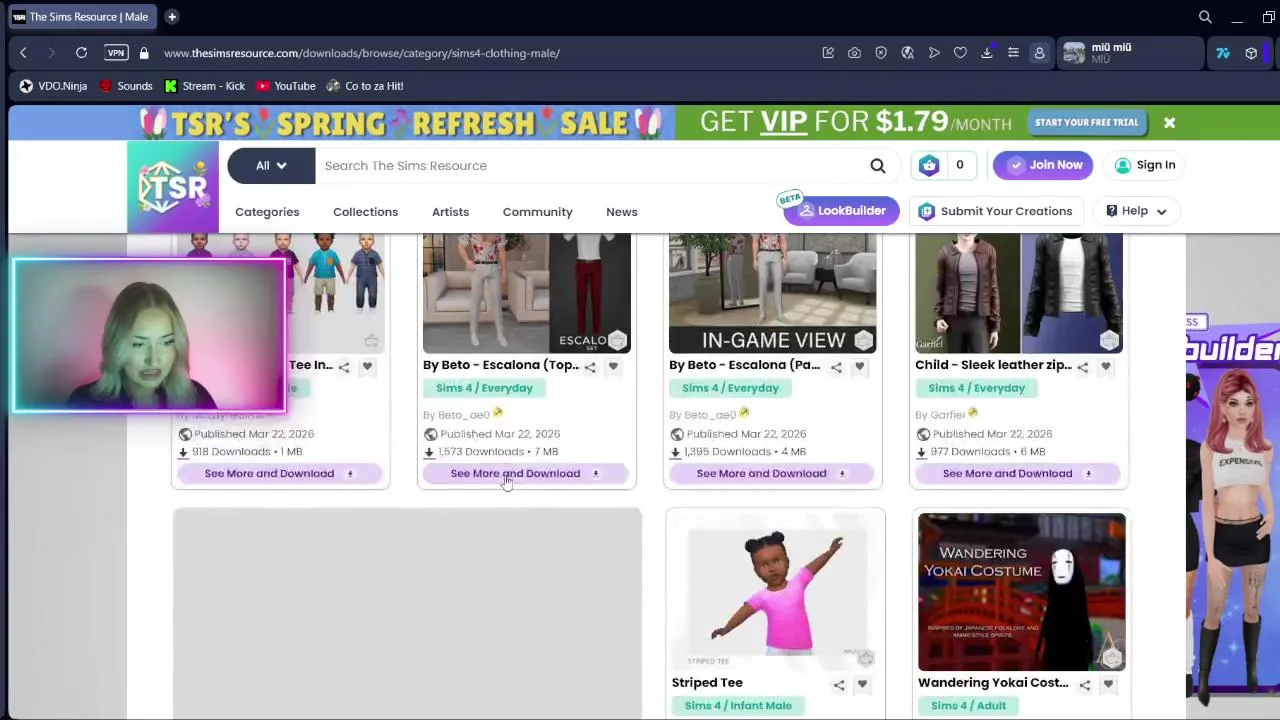1280x720 pixels.
Task: Open the miū miū player widget
Action: 1130,53
